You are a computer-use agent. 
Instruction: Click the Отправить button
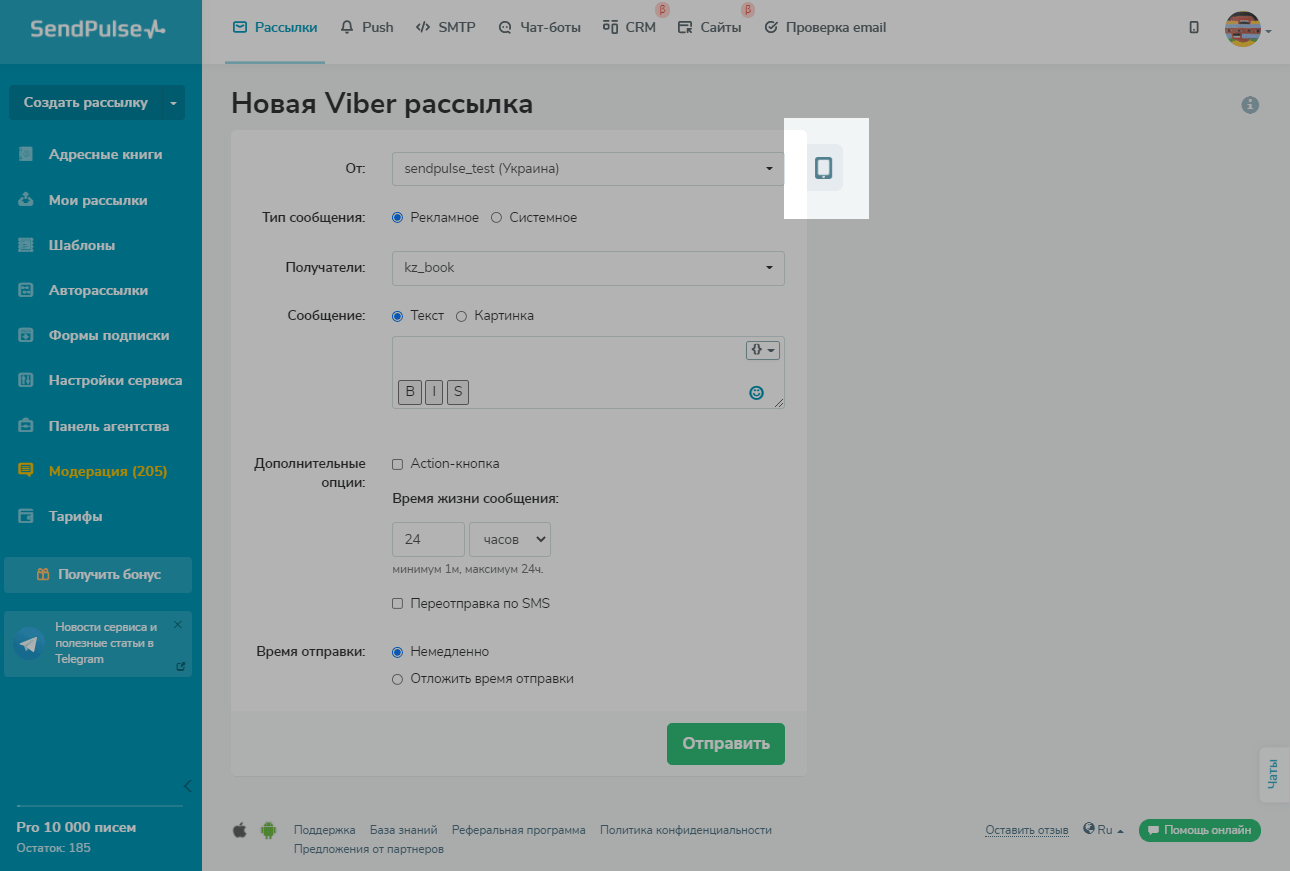pos(726,743)
